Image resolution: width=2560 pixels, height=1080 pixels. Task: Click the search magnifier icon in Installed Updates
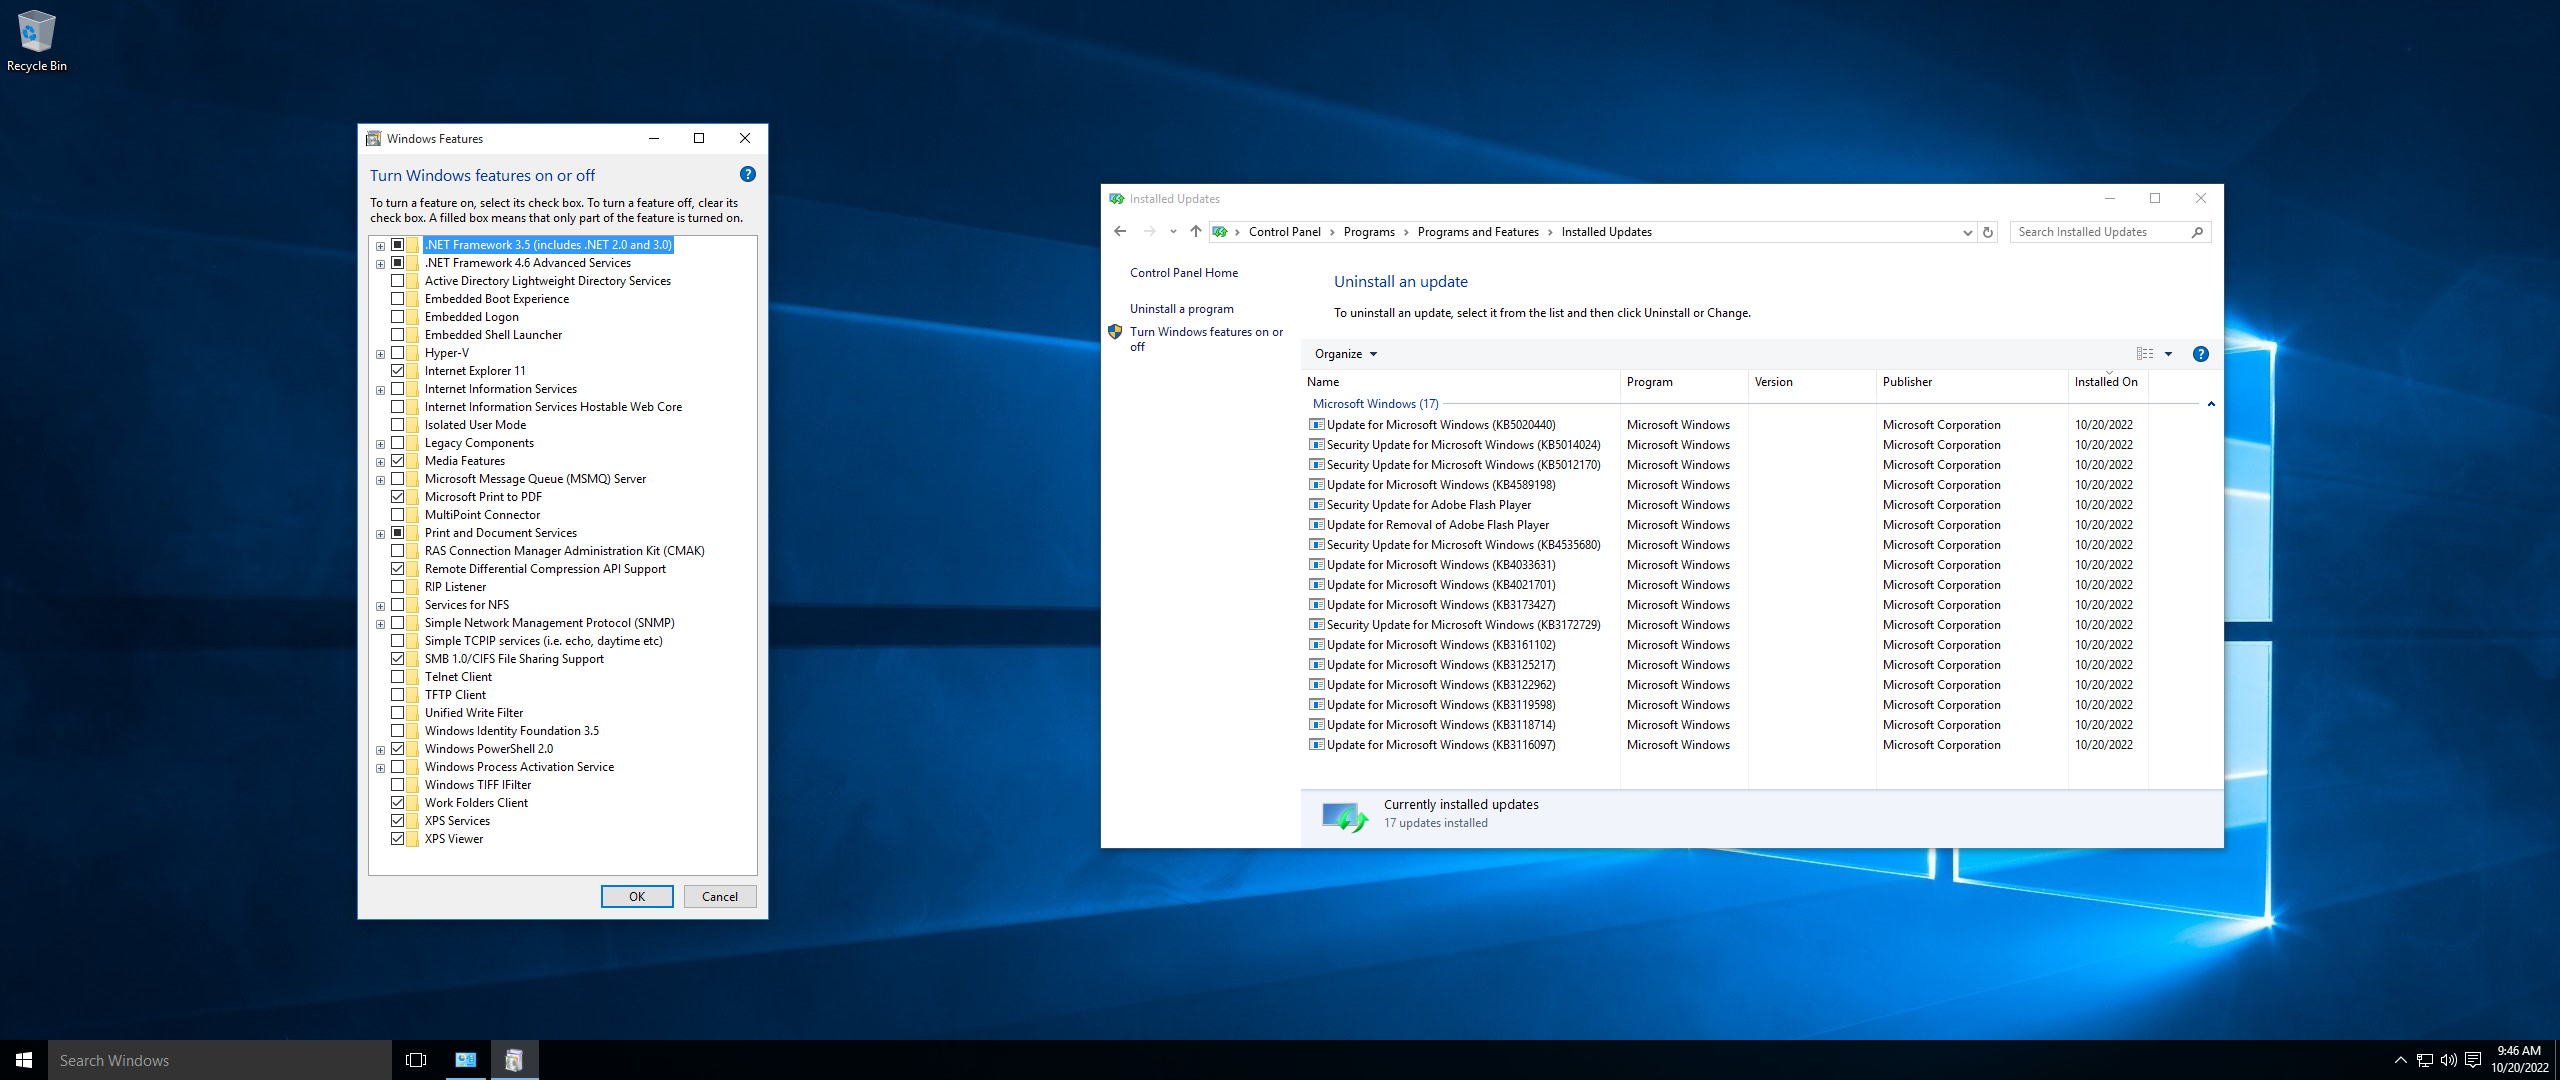click(2197, 232)
